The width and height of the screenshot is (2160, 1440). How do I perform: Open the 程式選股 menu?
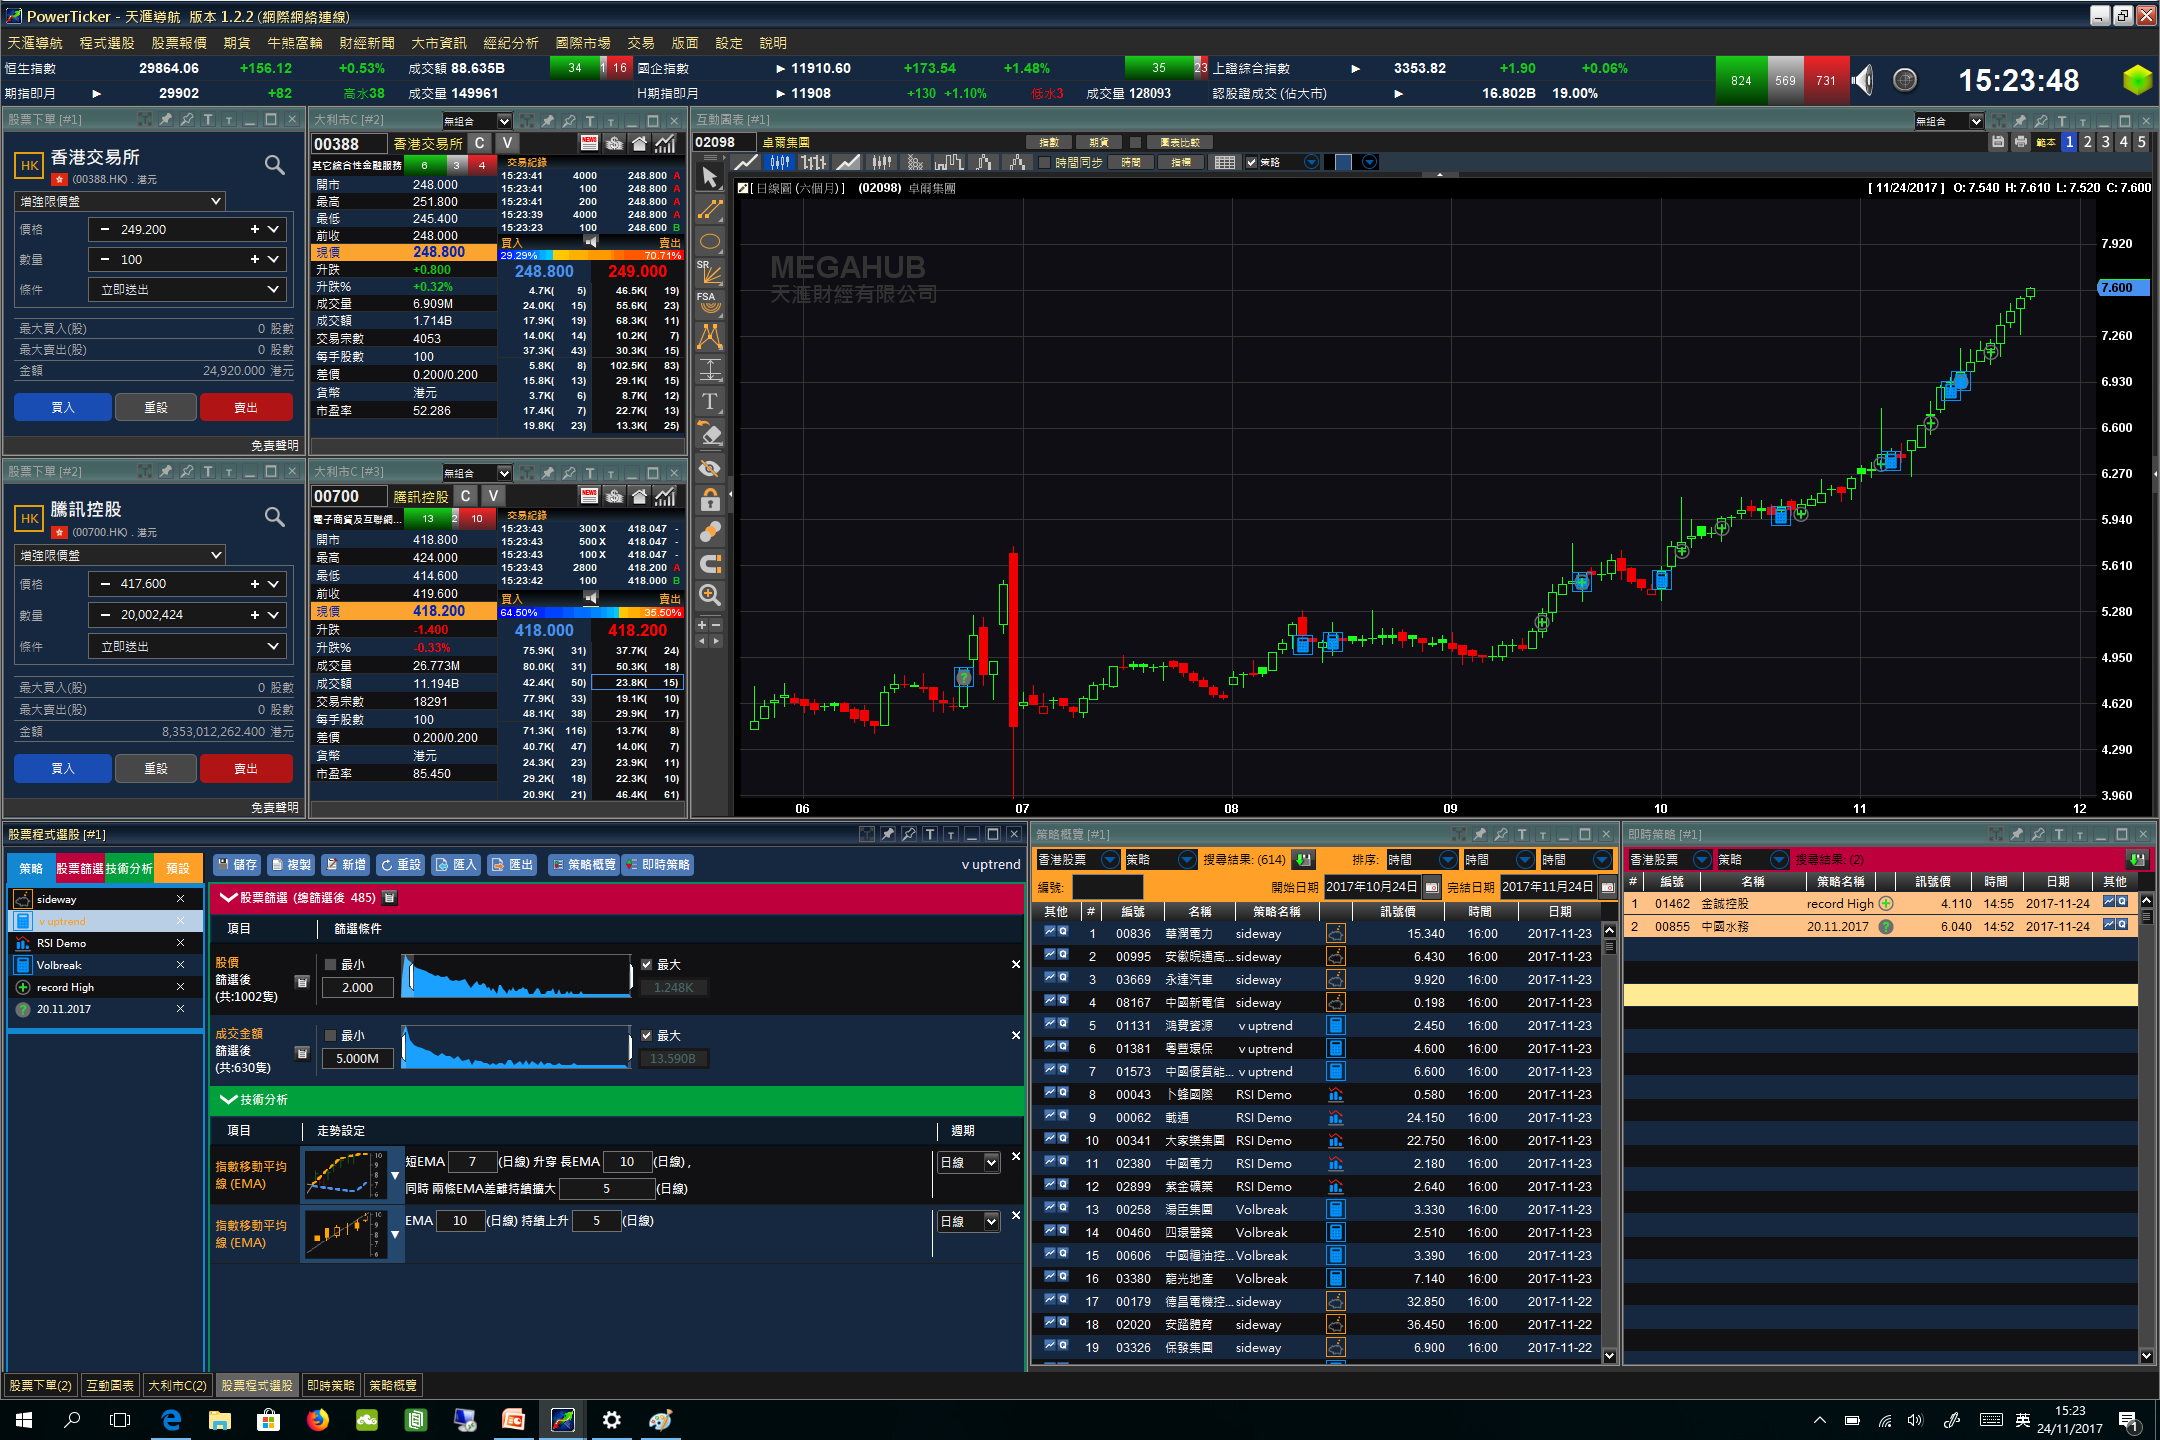coord(107,43)
